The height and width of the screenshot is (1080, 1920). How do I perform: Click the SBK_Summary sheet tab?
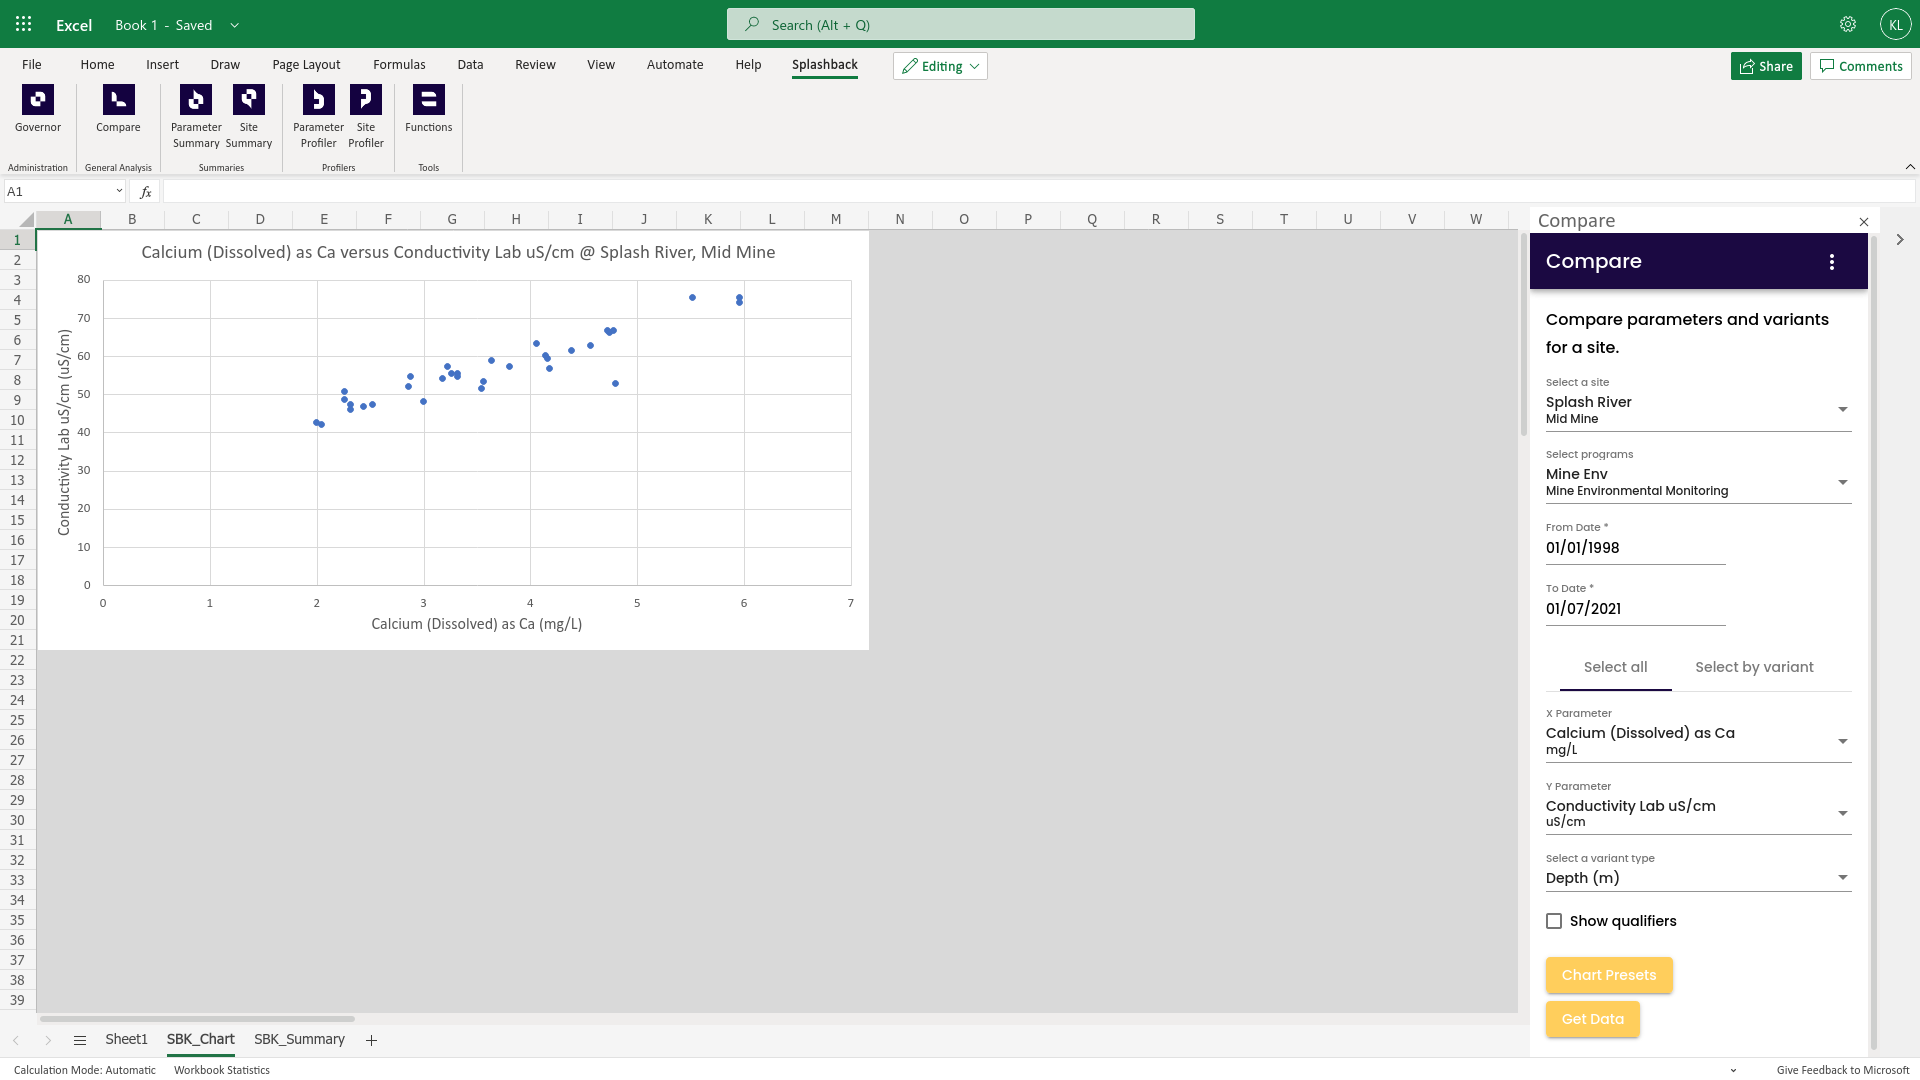click(299, 1039)
